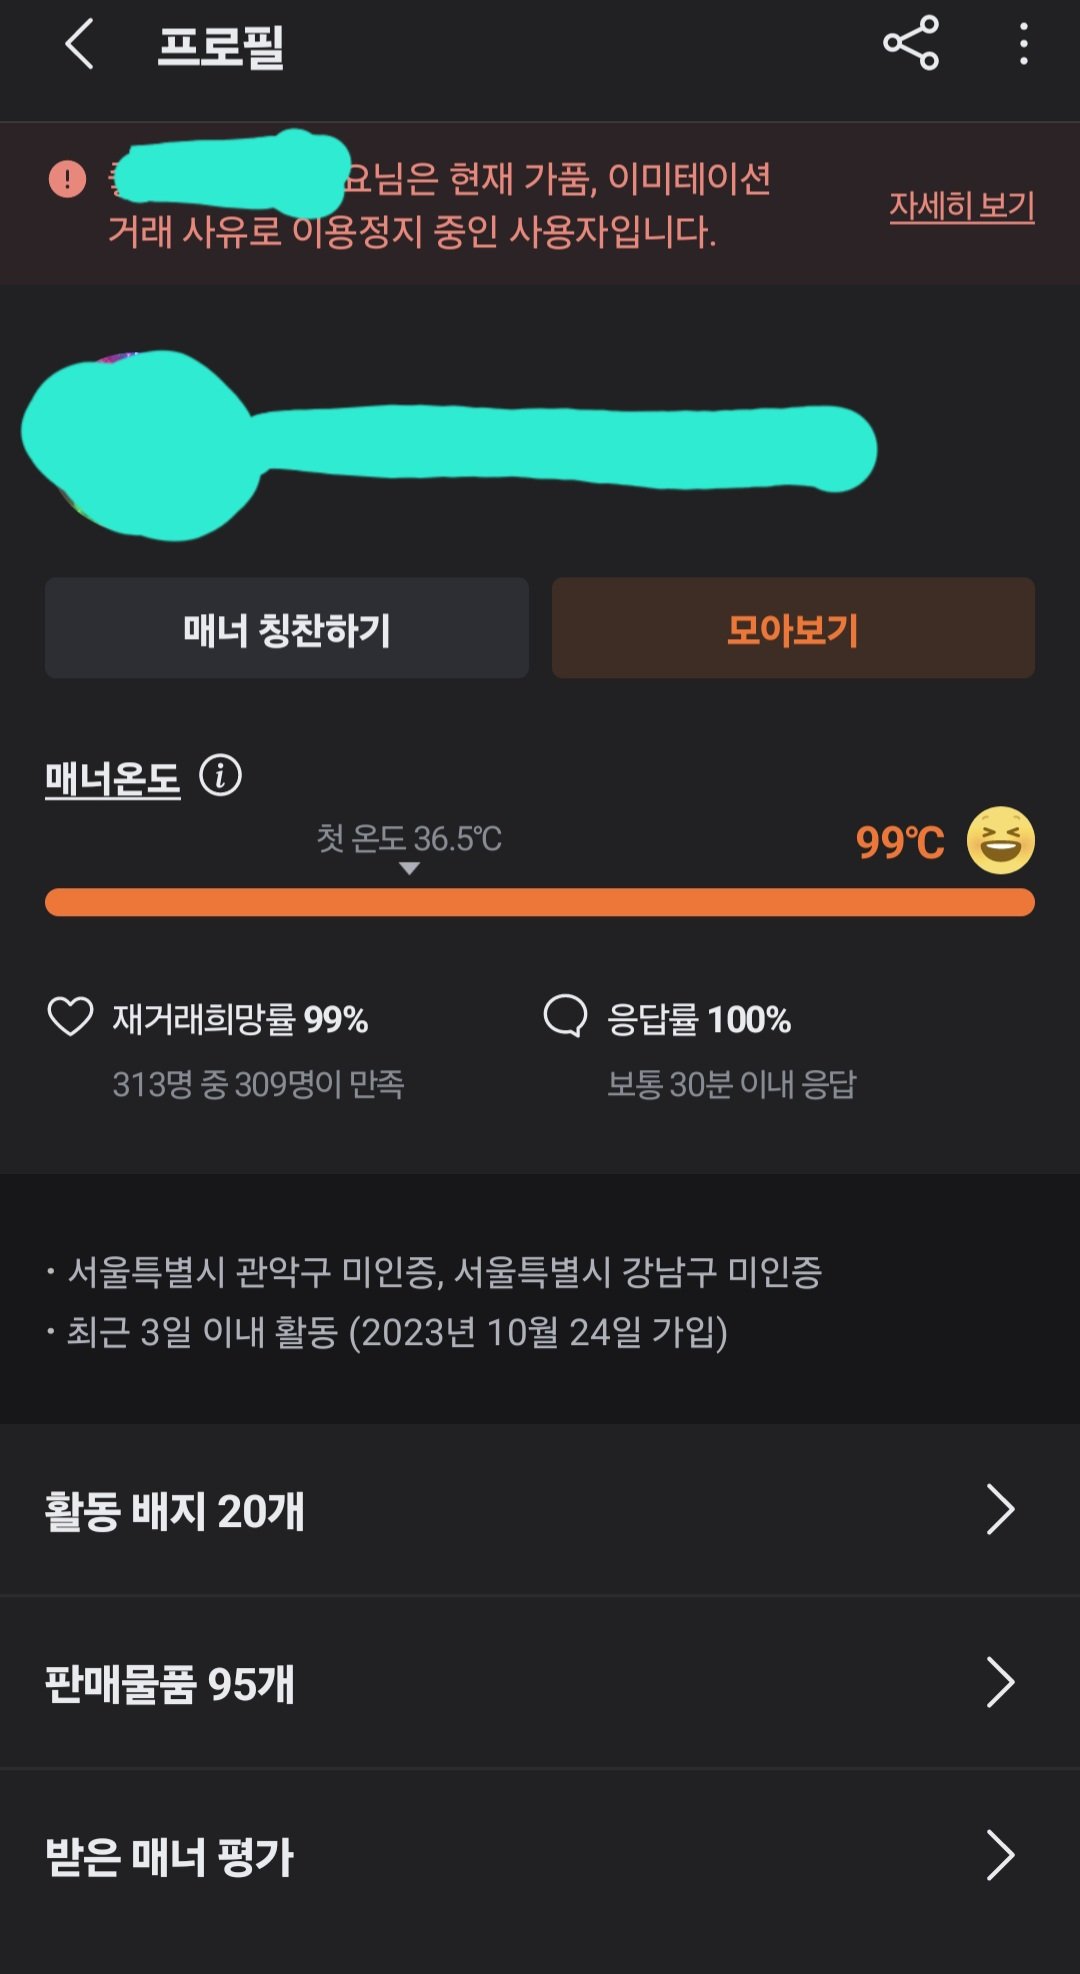1080x1974 pixels.
Task: Open the 판매물품 95개 row
Action: point(540,1683)
